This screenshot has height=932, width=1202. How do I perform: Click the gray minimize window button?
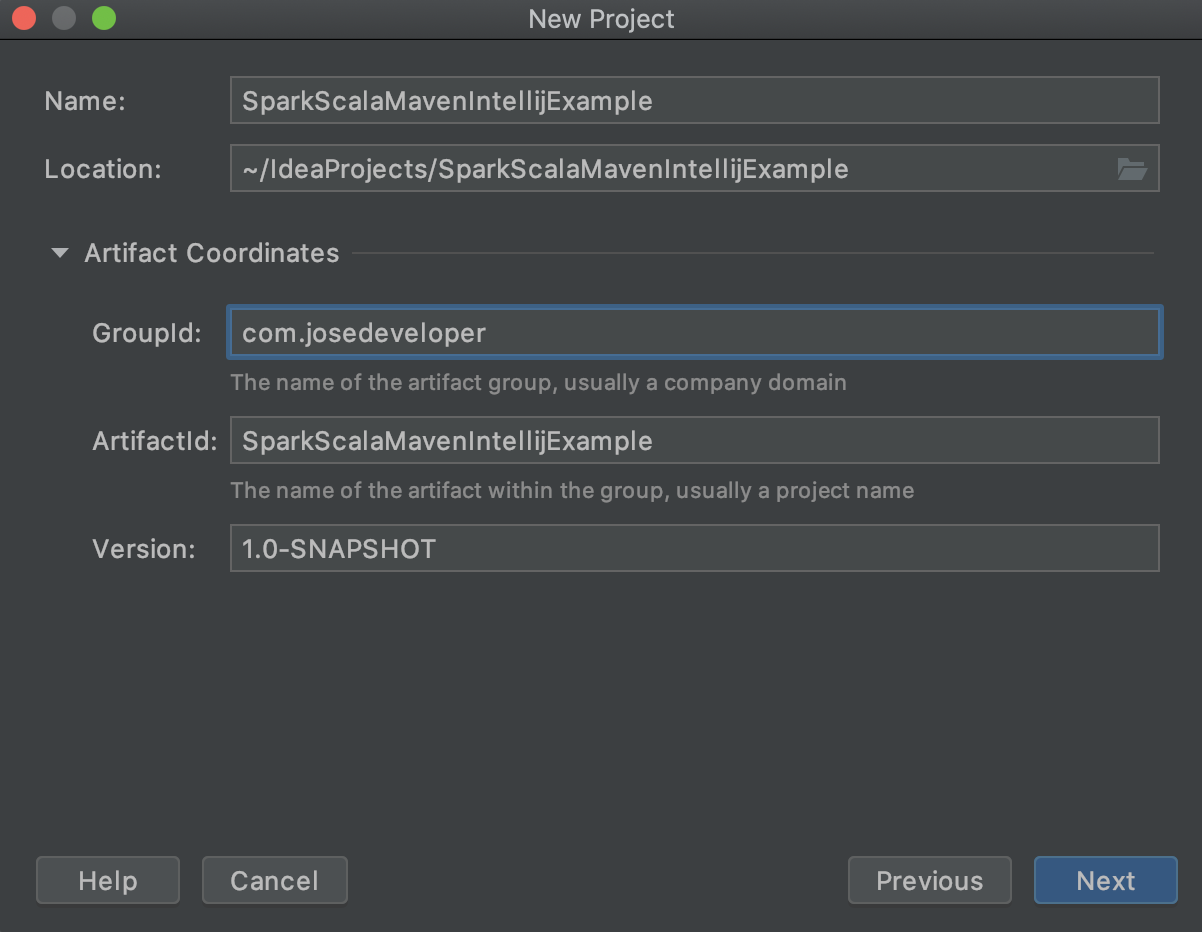[x=64, y=19]
